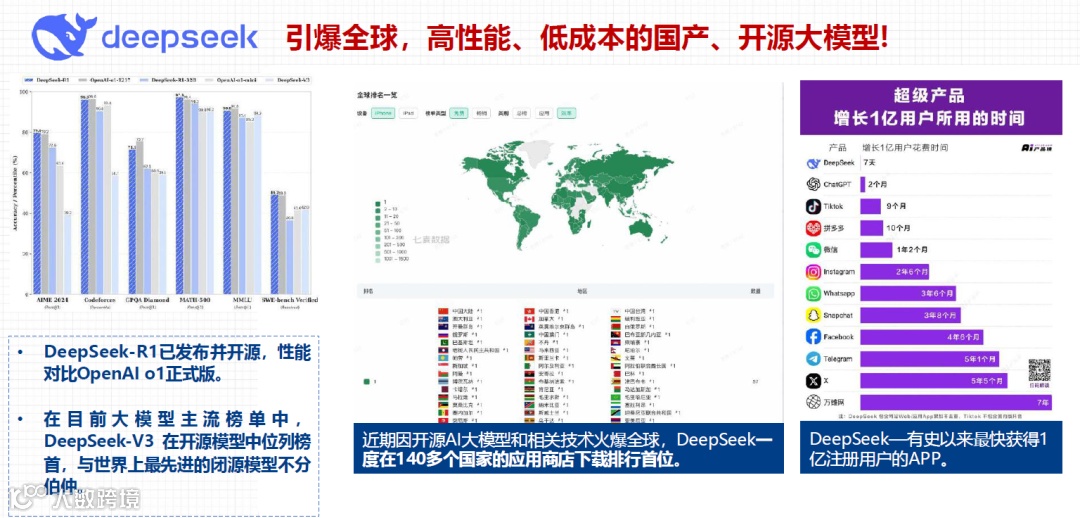The height and width of the screenshot is (518, 1080).
Task: Select the Instagram app icon
Action: (x=813, y=271)
